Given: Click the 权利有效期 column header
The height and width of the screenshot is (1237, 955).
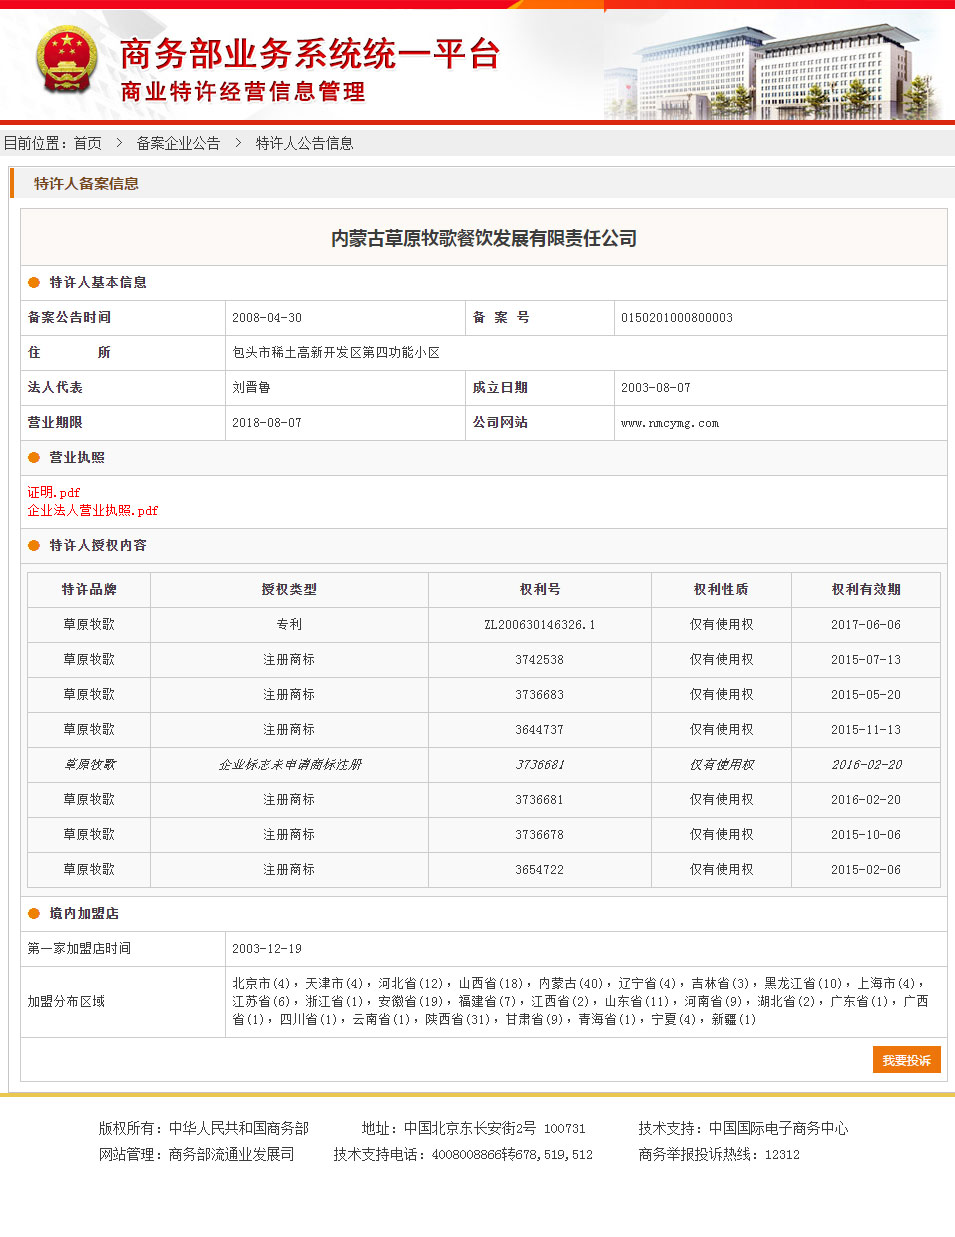Looking at the screenshot, I should (866, 590).
